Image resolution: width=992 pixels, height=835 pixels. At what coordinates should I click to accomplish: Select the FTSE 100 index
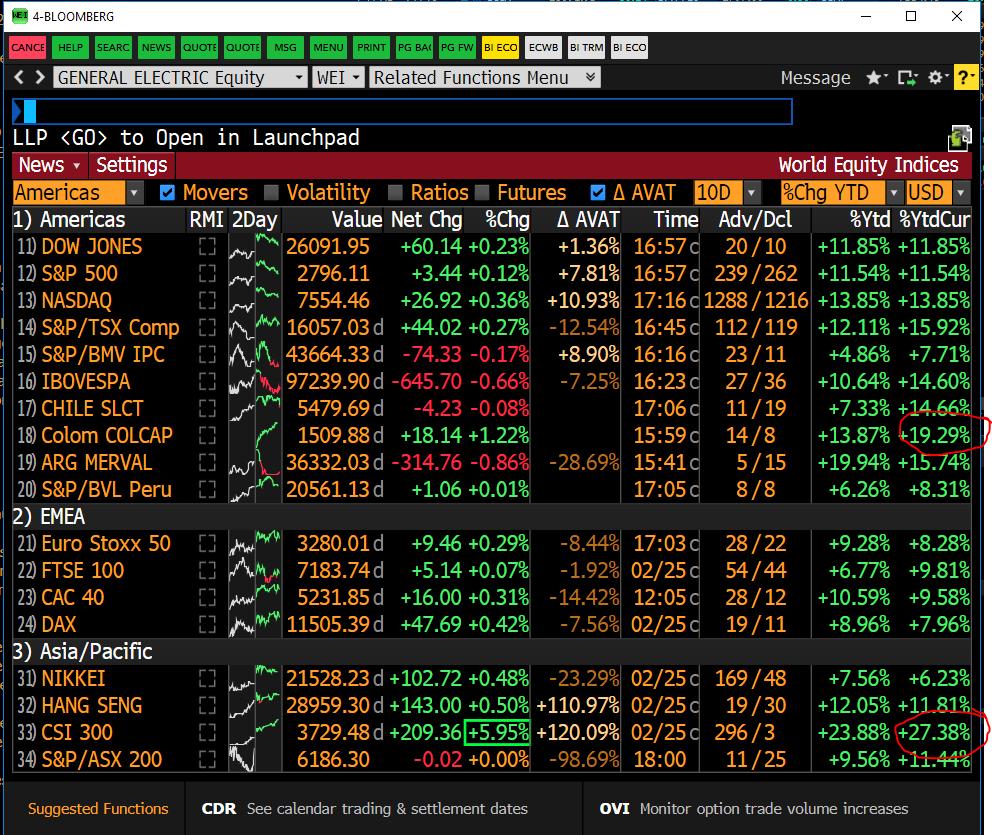coord(83,571)
